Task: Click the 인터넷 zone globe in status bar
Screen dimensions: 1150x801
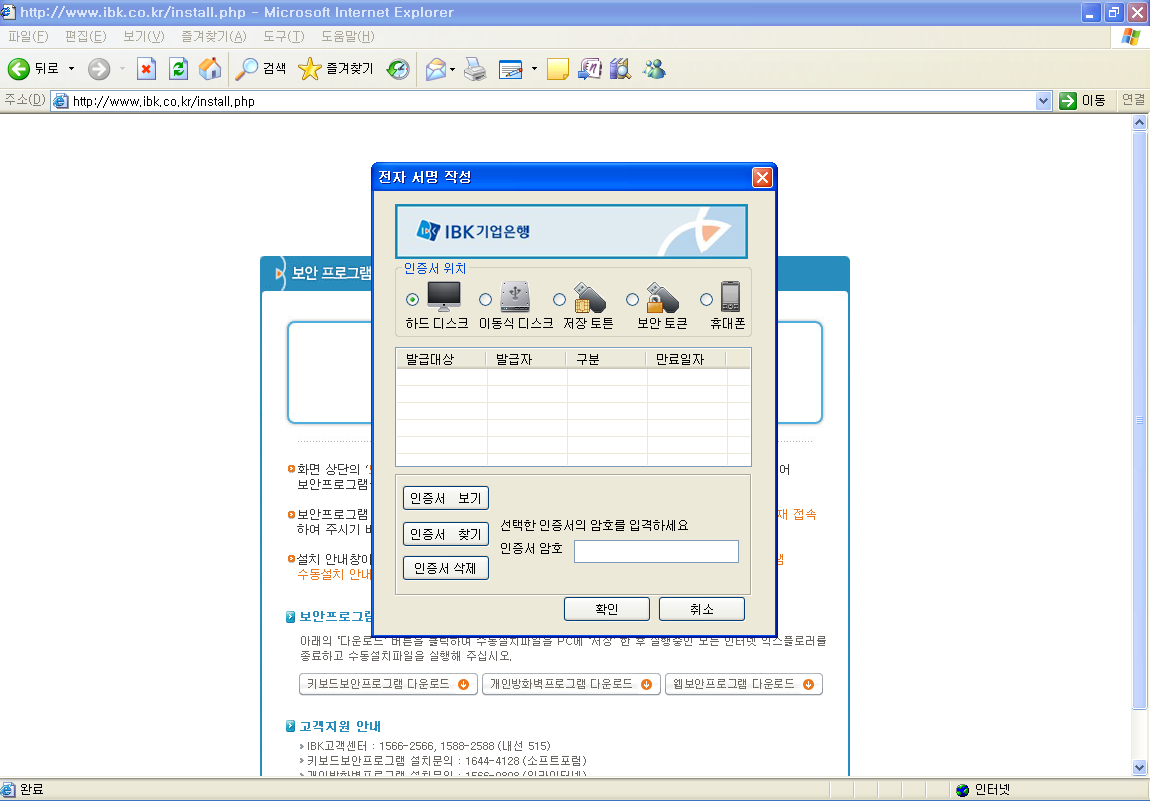Action: 963,790
